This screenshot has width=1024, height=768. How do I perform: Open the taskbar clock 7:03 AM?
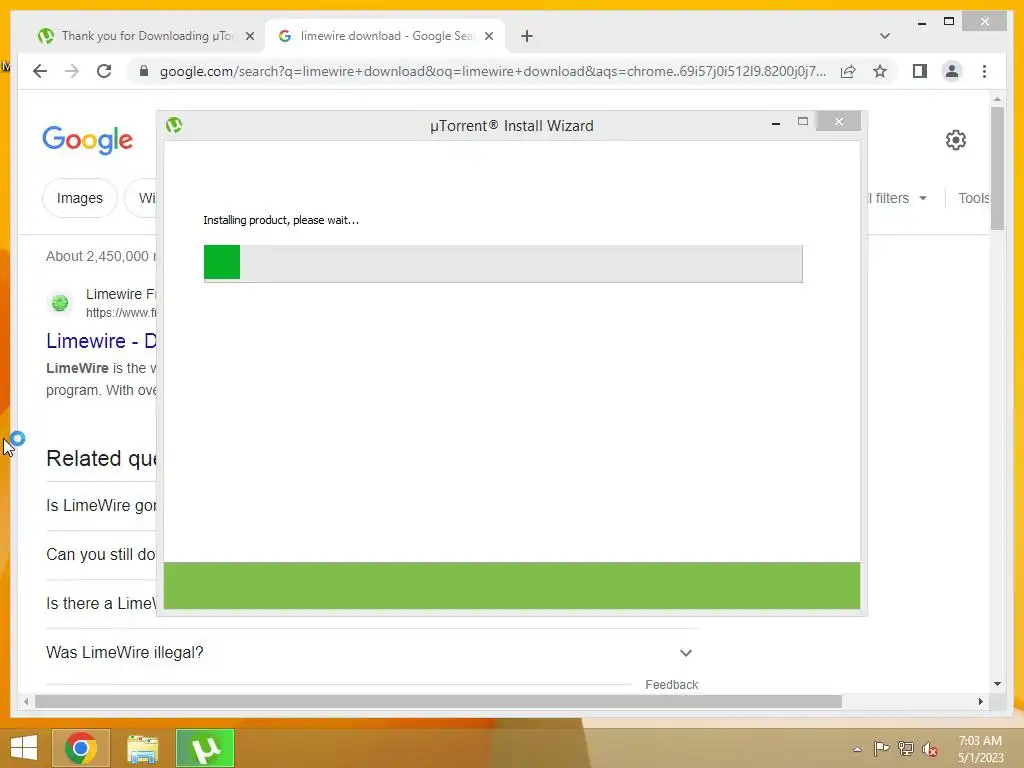980,749
